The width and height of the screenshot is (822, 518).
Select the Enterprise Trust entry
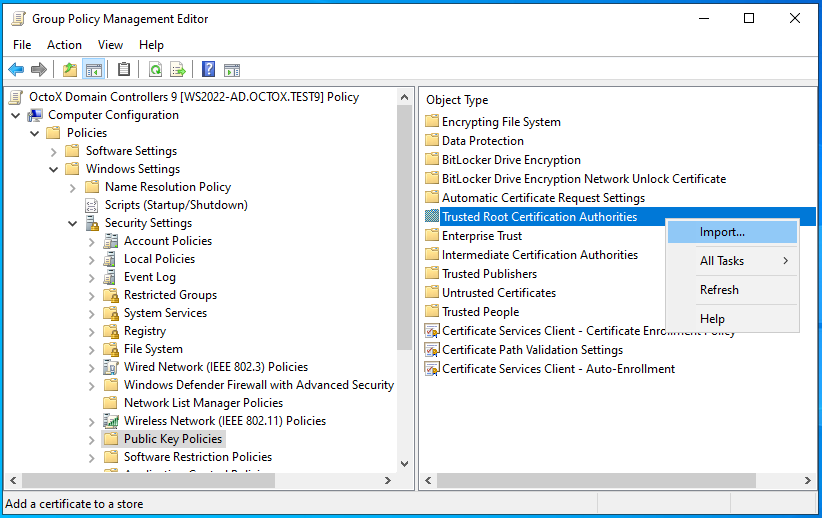[x=482, y=236]
